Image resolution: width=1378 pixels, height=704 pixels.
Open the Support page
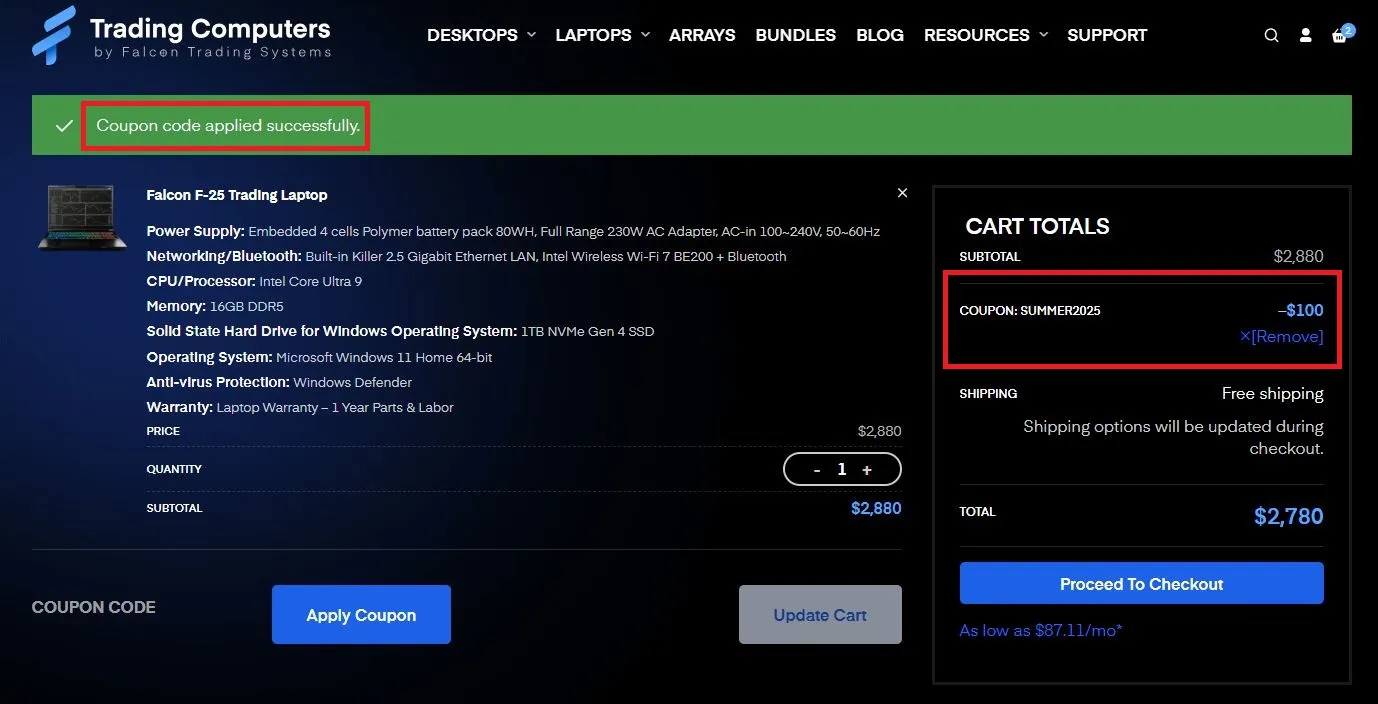click(1107, 35)
